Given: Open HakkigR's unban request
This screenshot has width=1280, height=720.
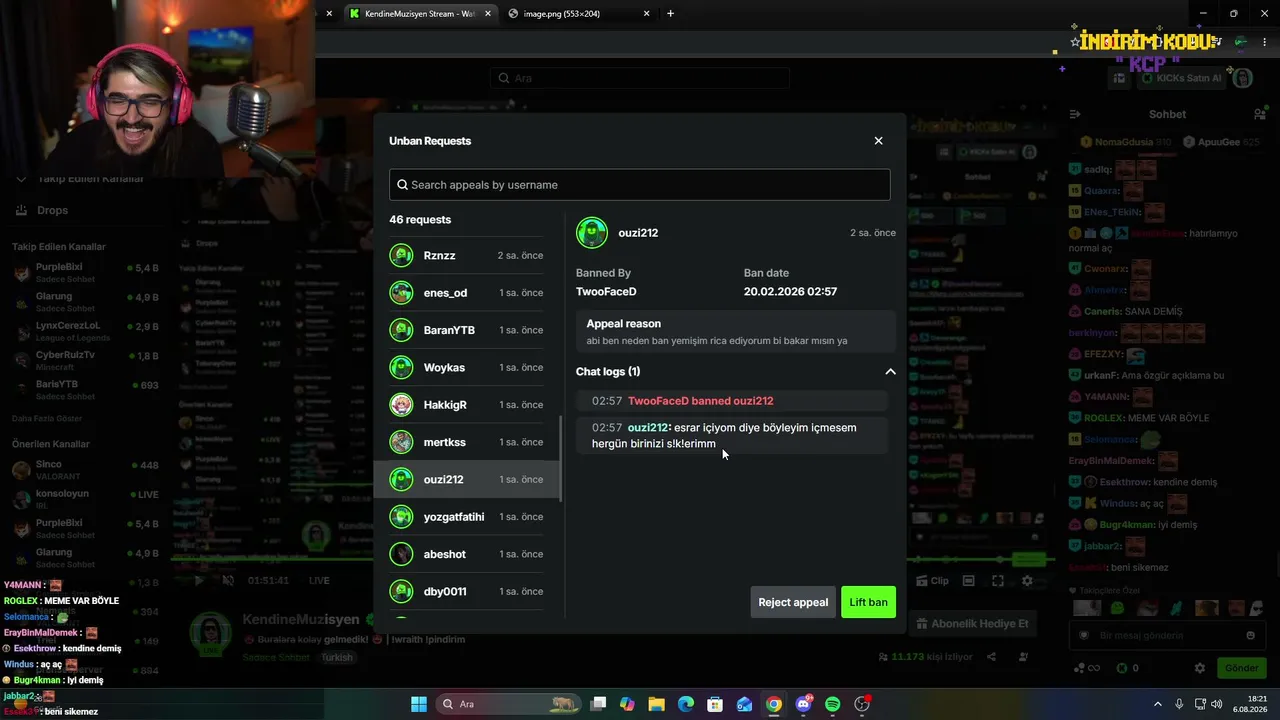Looking at the screenshot, I should pos(466,405).
